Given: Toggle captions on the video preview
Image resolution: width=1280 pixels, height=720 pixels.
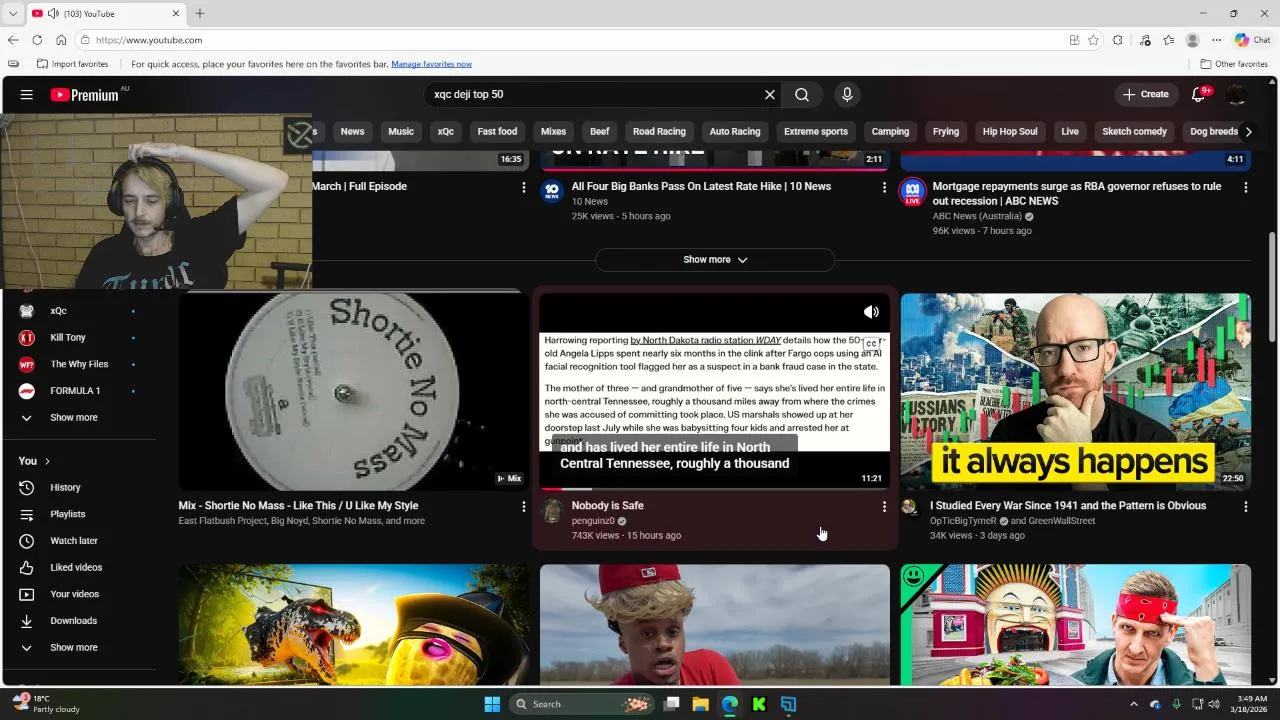Looking at the screenshot, I should click(871, 343).
